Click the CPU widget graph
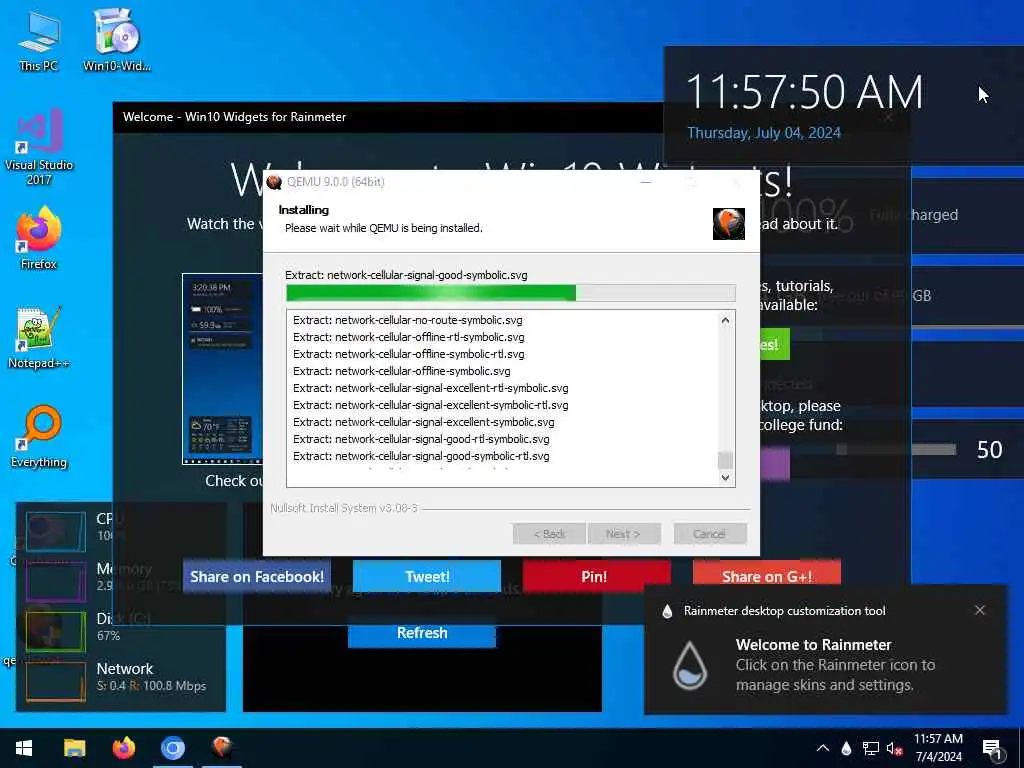 56,531
